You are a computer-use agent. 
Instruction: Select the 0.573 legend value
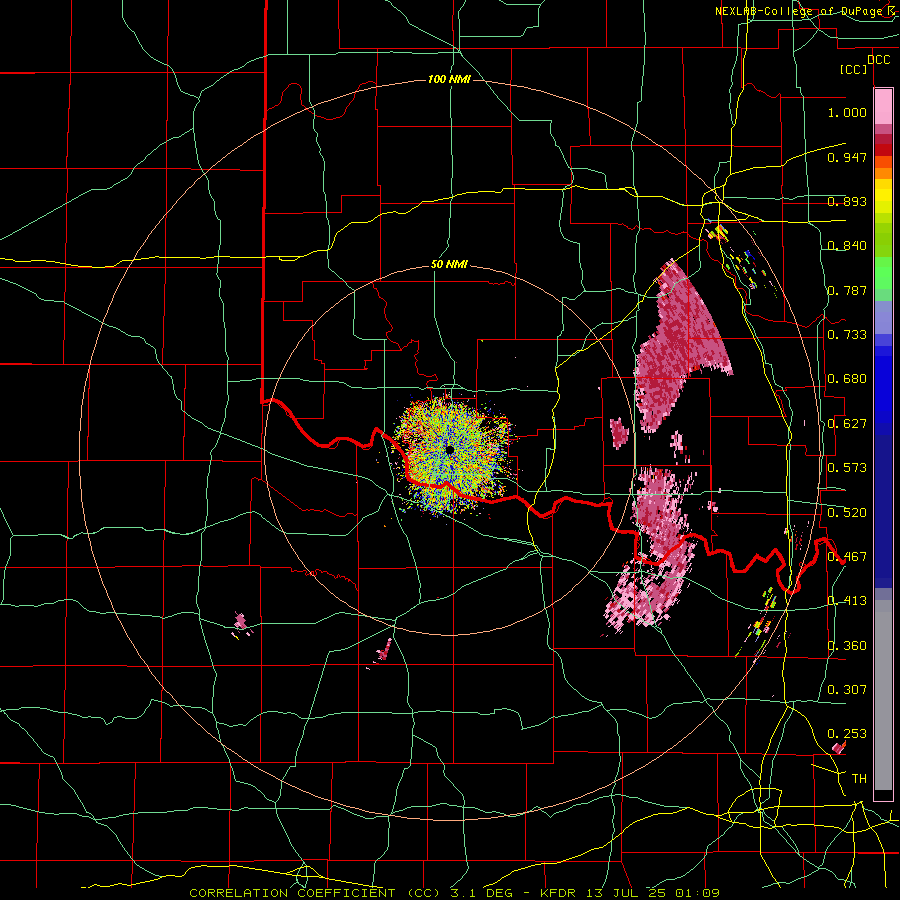click(x=847, y=468)
